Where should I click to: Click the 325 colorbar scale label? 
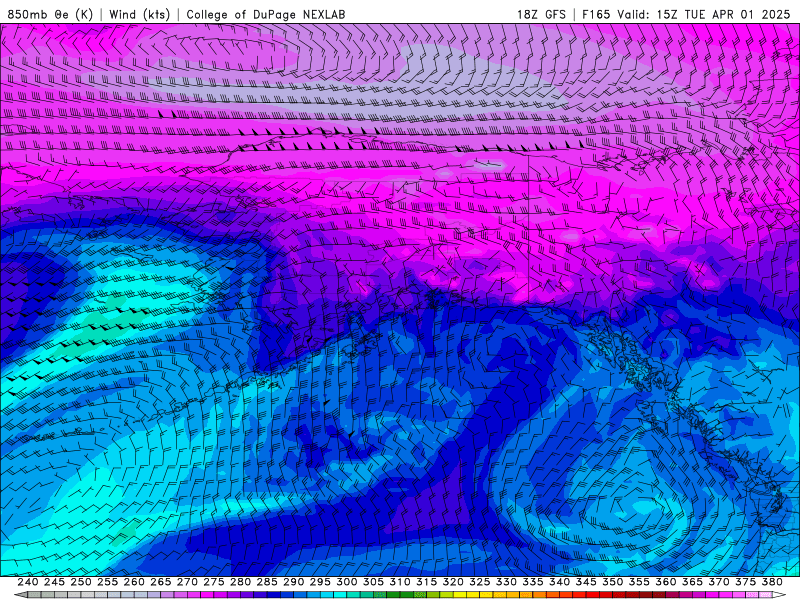(480, 582)
